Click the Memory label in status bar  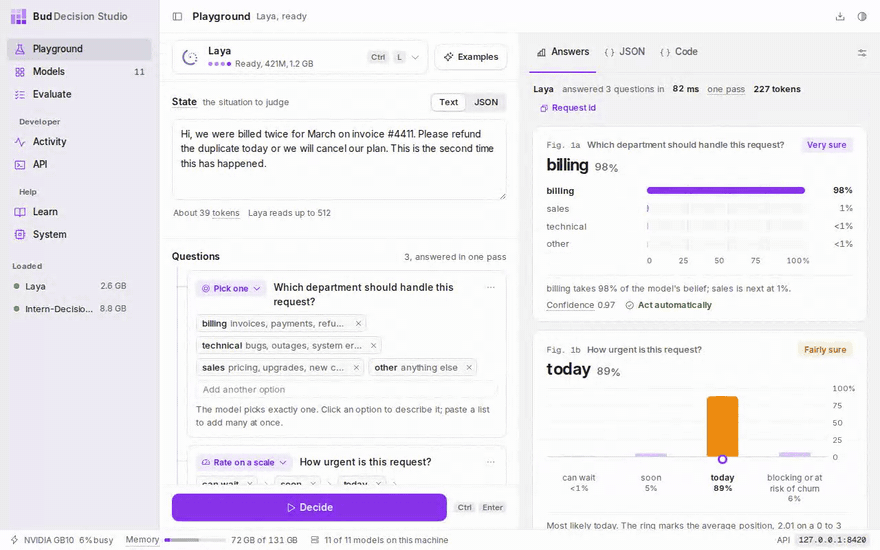[x=142, y=540]
